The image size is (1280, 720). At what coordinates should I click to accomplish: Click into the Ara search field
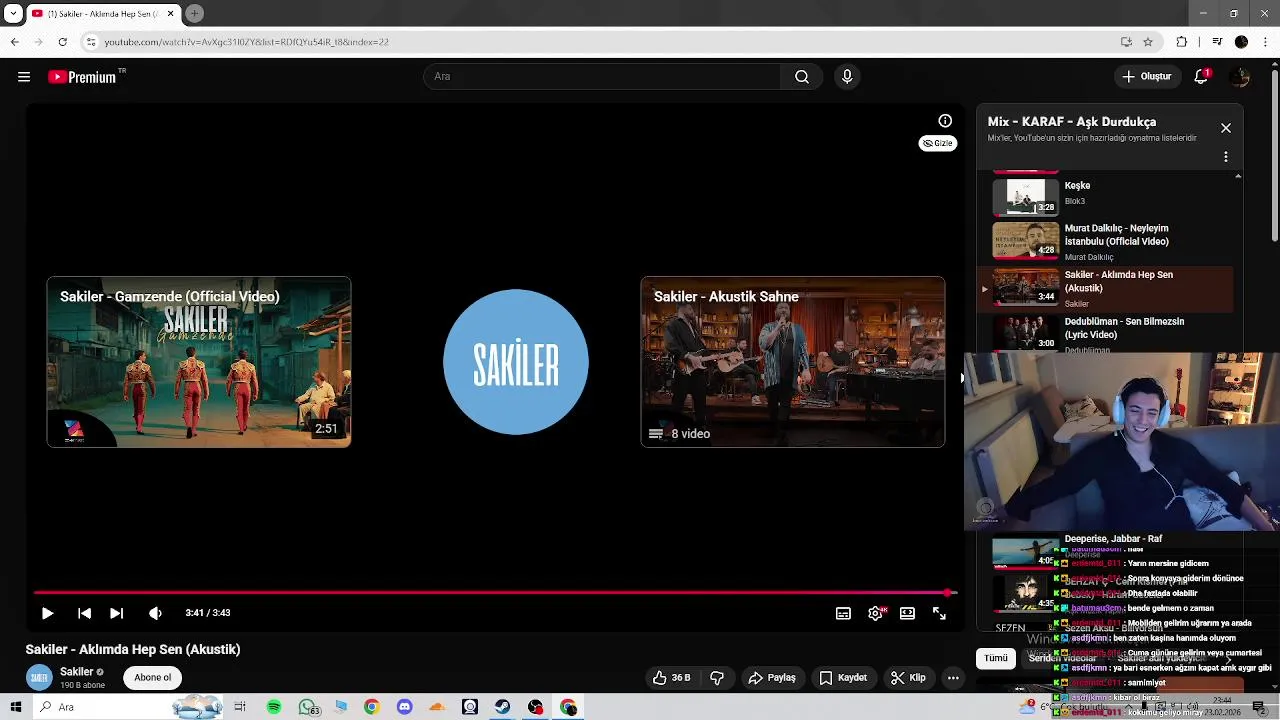pyautogui.click(x=602, y=77)
